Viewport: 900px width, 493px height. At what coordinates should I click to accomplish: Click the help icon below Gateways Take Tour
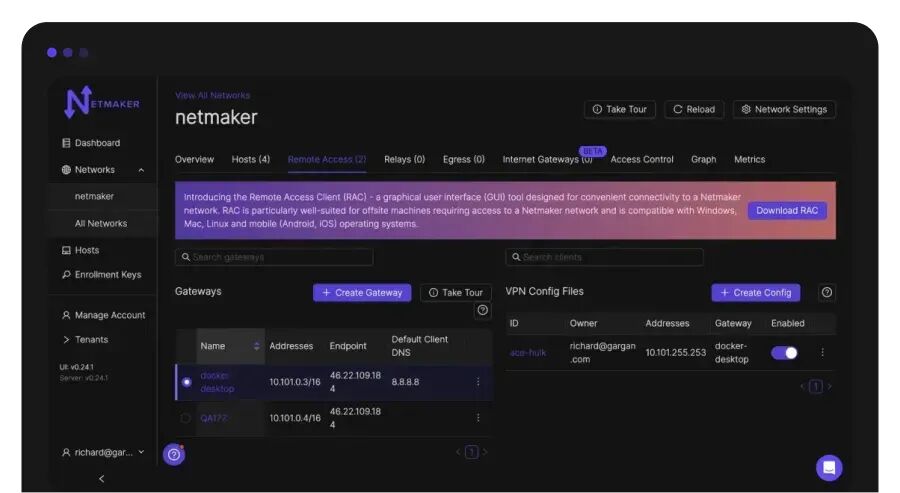pyautogui.click(x=483, y=310)
